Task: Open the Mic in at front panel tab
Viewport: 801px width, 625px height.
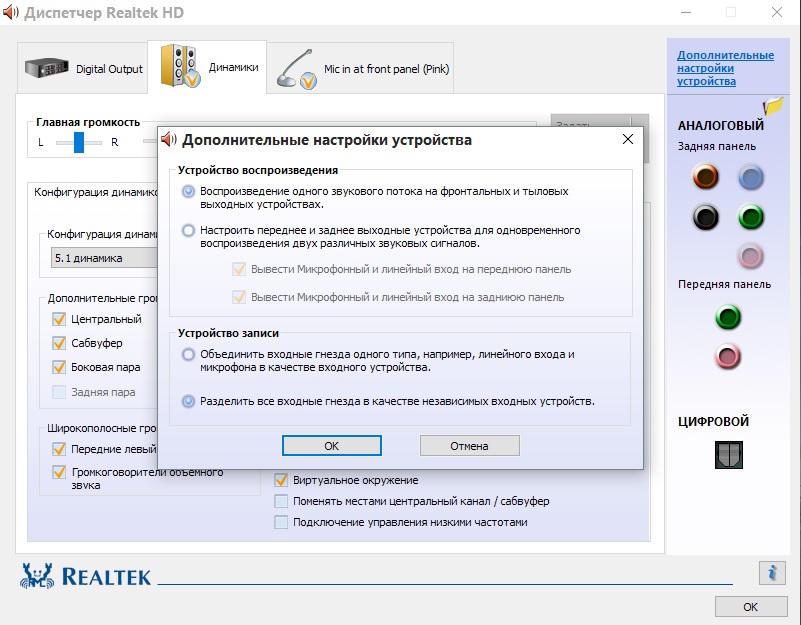Action: [x=361, y=68]
